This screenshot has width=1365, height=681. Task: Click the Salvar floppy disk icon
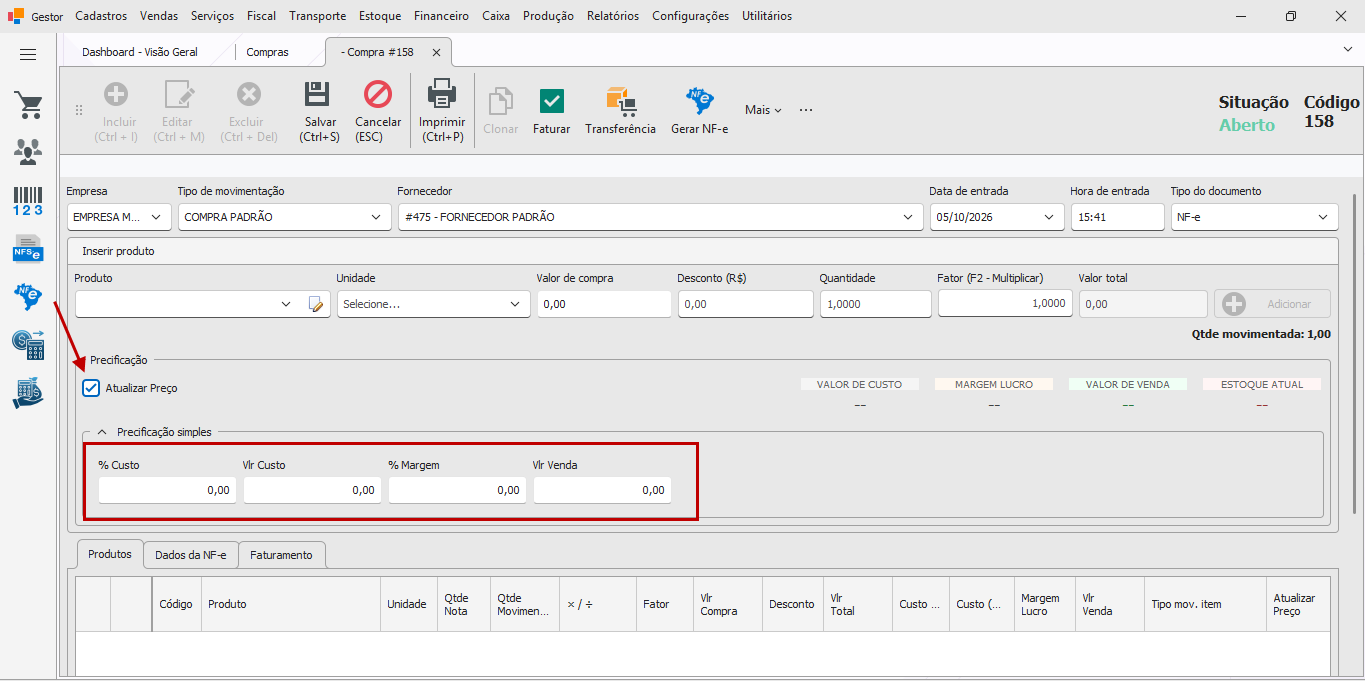pyautogui.click(x=318, y=95)
